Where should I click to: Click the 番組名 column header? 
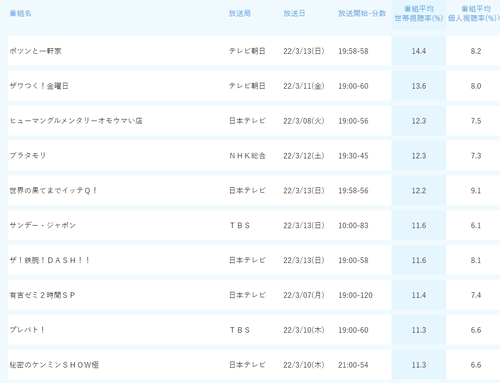tap(21, 14)
